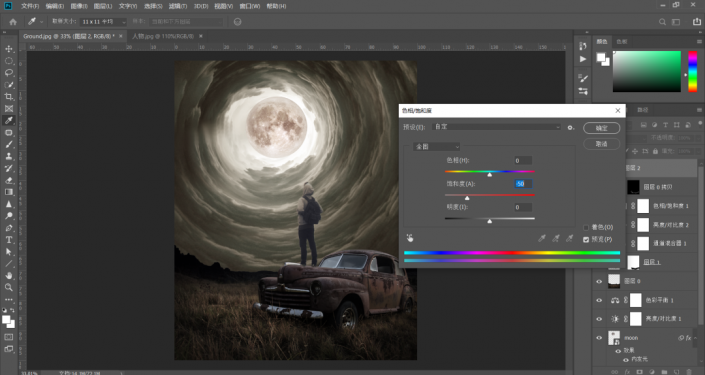Click the add-to-sample eyedropper in dialog
Viewport: 705px width, 375px height.
(556, 238)
